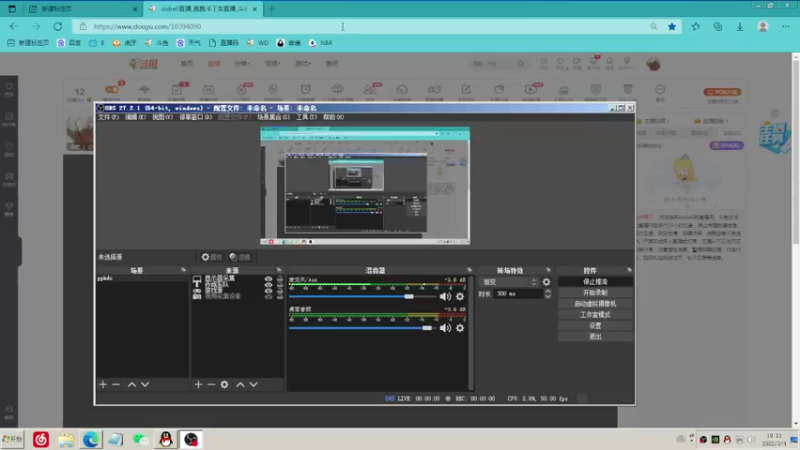Start recording with the 开始录制 button
Image resolution: width=800 pixels, height=450 pixels.
click(595, 293)
